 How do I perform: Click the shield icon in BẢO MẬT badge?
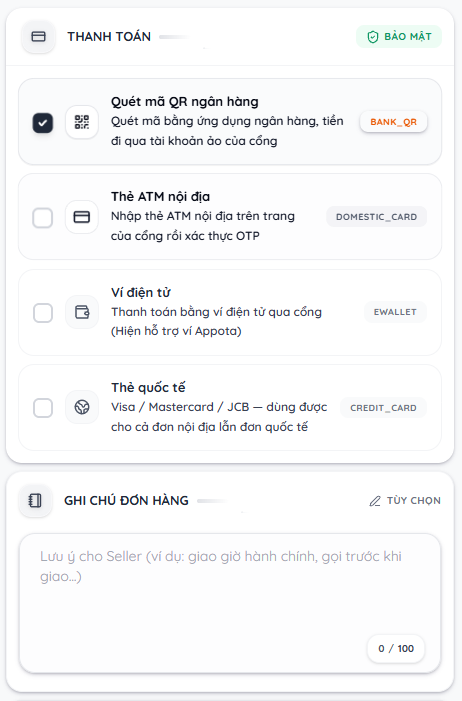tap(373, 37)
